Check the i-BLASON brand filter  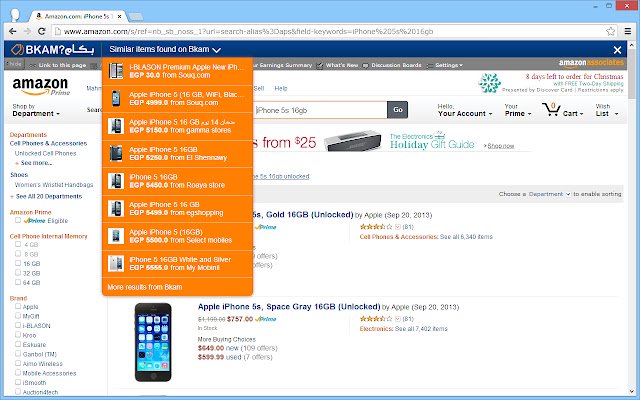tap(18, 325)
